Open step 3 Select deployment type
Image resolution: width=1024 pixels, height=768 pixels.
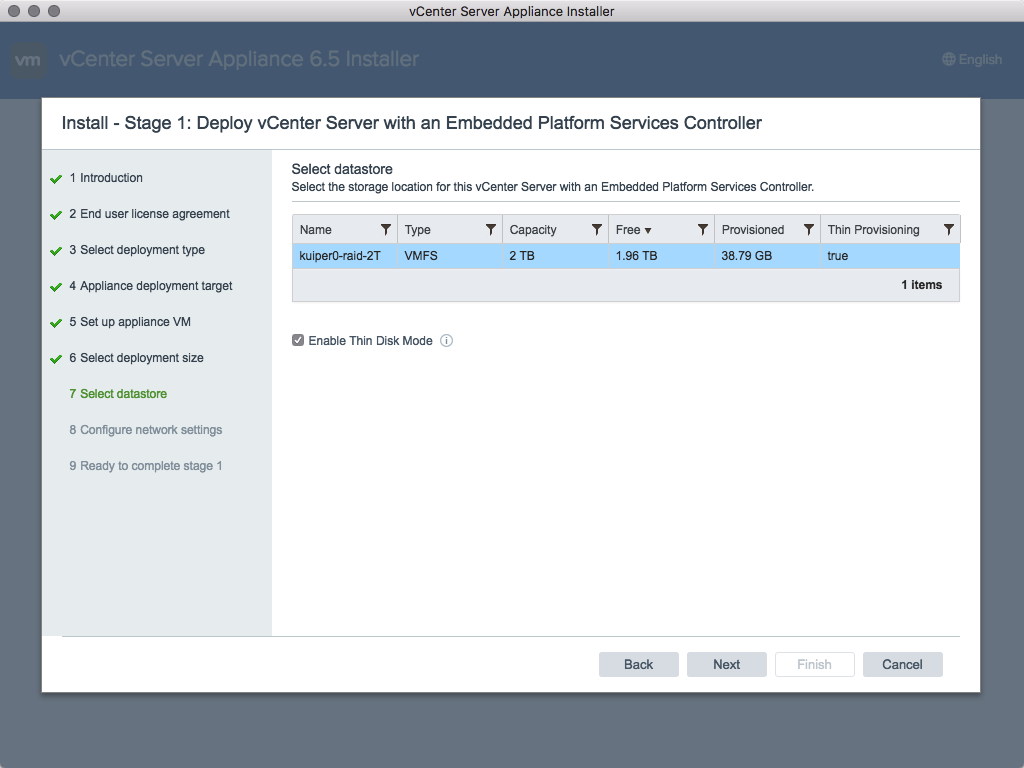point(142,250)
